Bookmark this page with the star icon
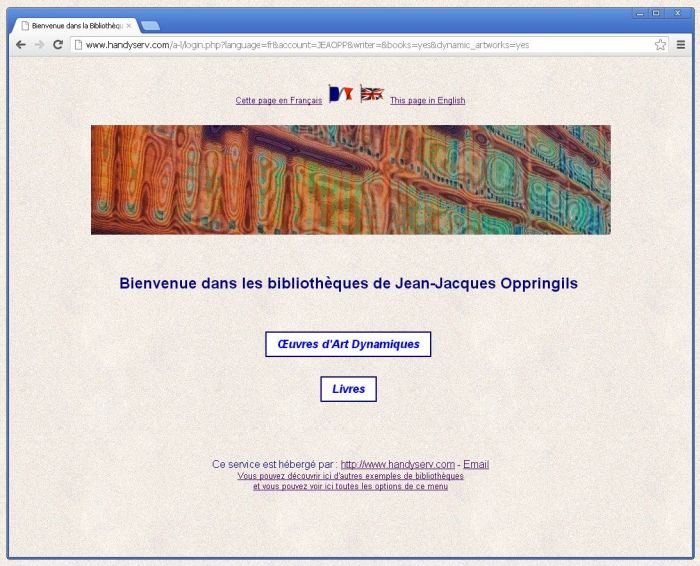Image resolution: width=700 pixels, height=566 pixels. [x=660, y=45]
